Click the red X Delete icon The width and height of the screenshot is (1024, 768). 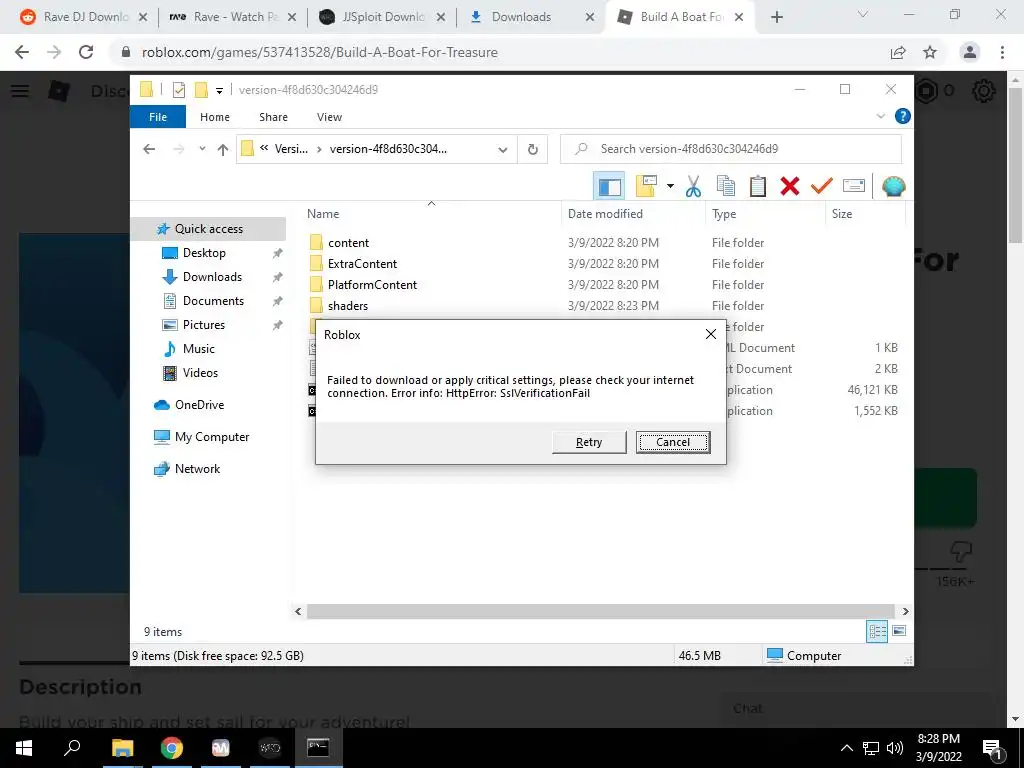click(790, 186)
